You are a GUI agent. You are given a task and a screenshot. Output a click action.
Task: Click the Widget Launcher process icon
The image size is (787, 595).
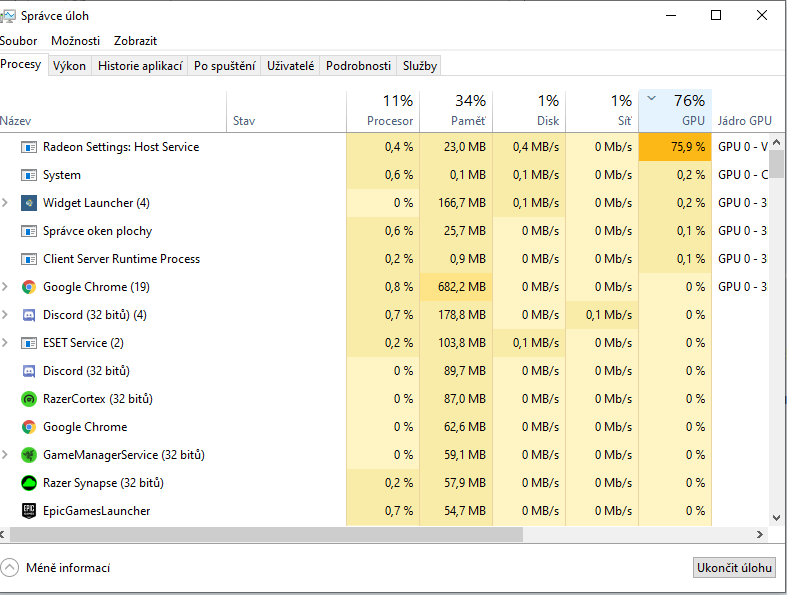coord(28,203)
